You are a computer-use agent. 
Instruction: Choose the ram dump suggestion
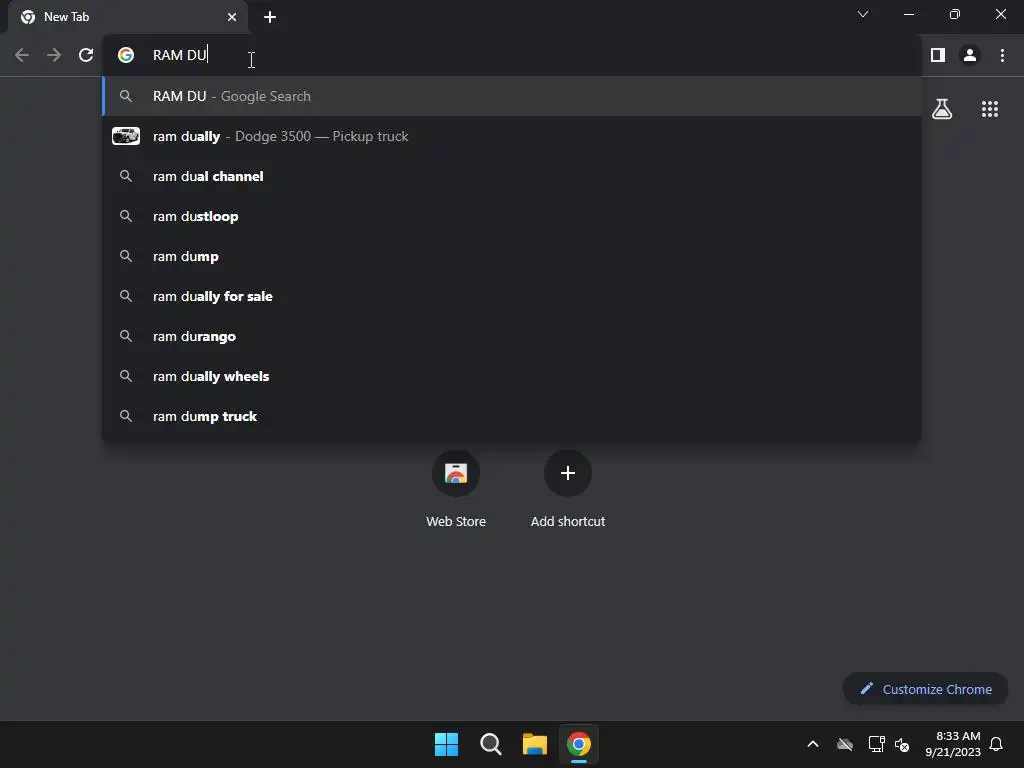(x=512, y=257)
